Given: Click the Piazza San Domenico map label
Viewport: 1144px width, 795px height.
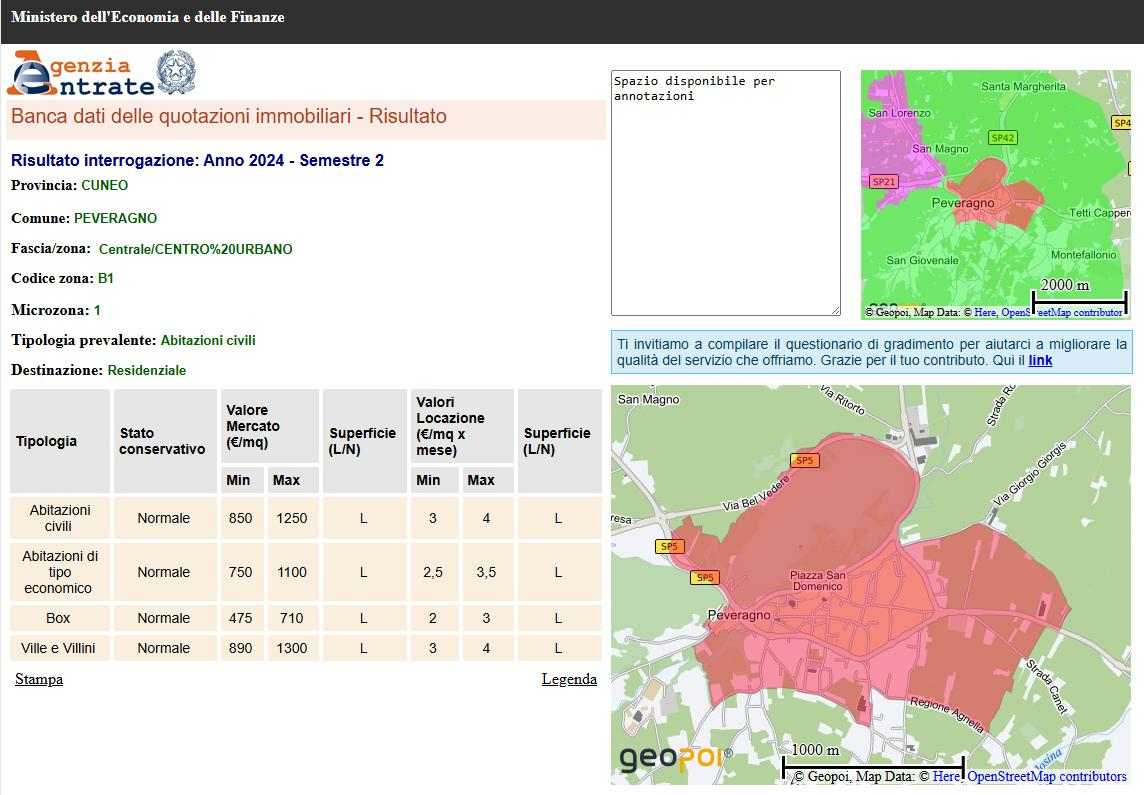Looking at the screenshot, I should pos(818,581).
